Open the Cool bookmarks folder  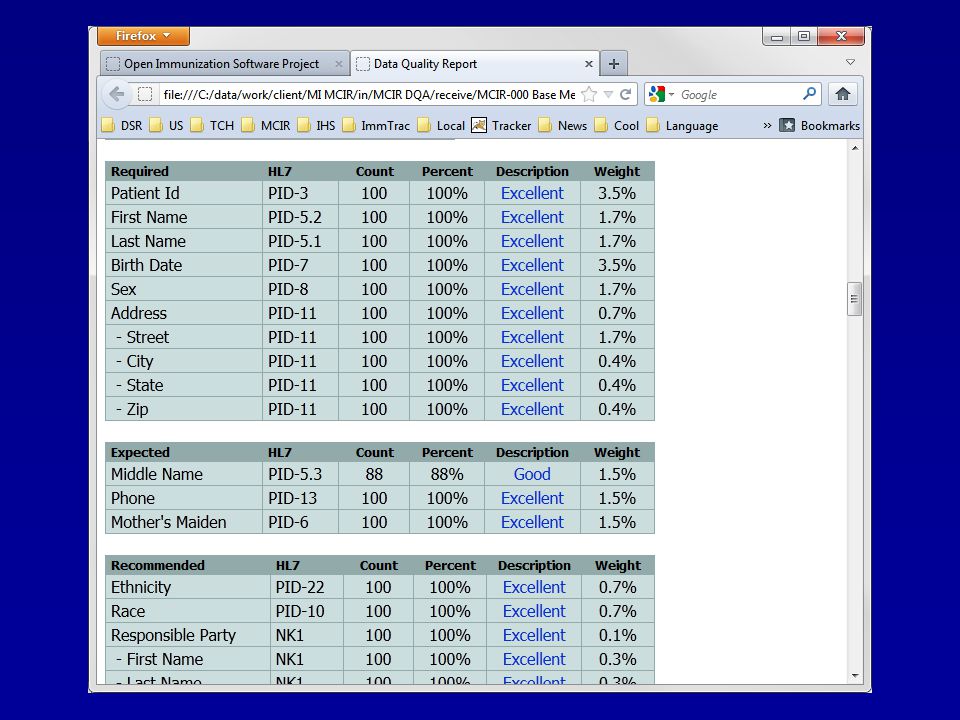coord(617,126)
